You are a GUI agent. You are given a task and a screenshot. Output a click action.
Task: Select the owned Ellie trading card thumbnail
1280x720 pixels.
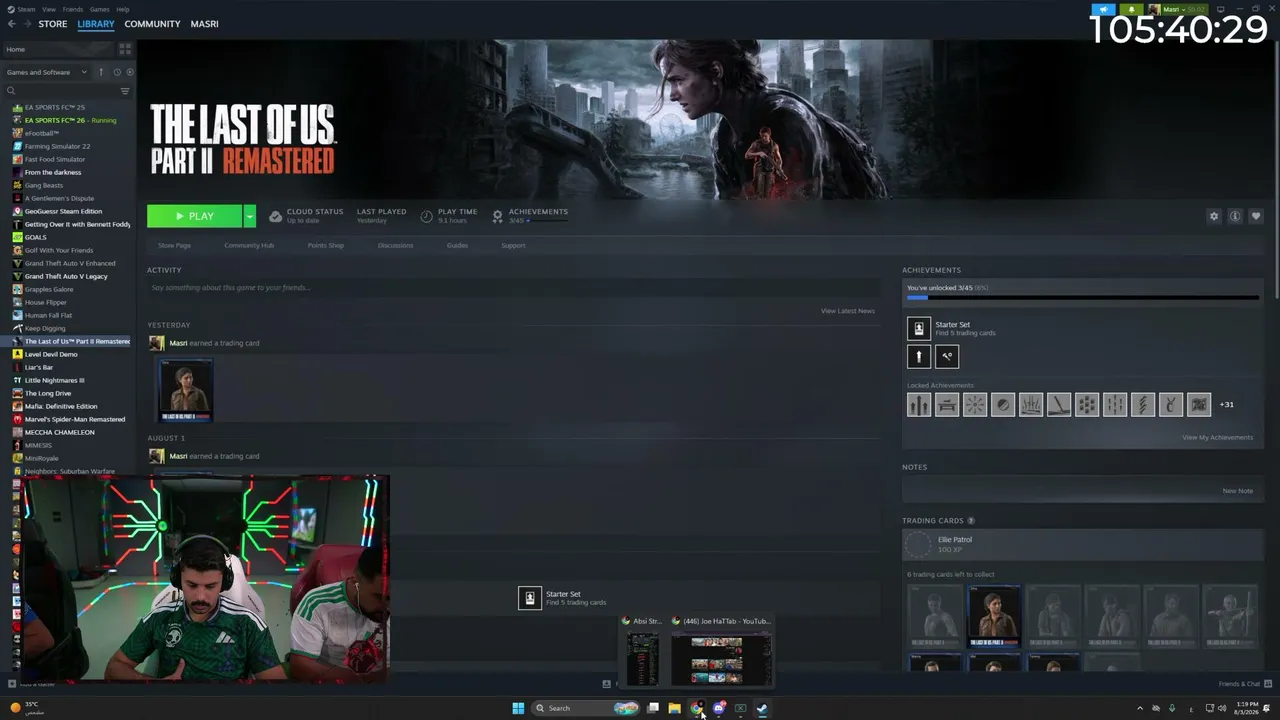click(x=995, y=615)
